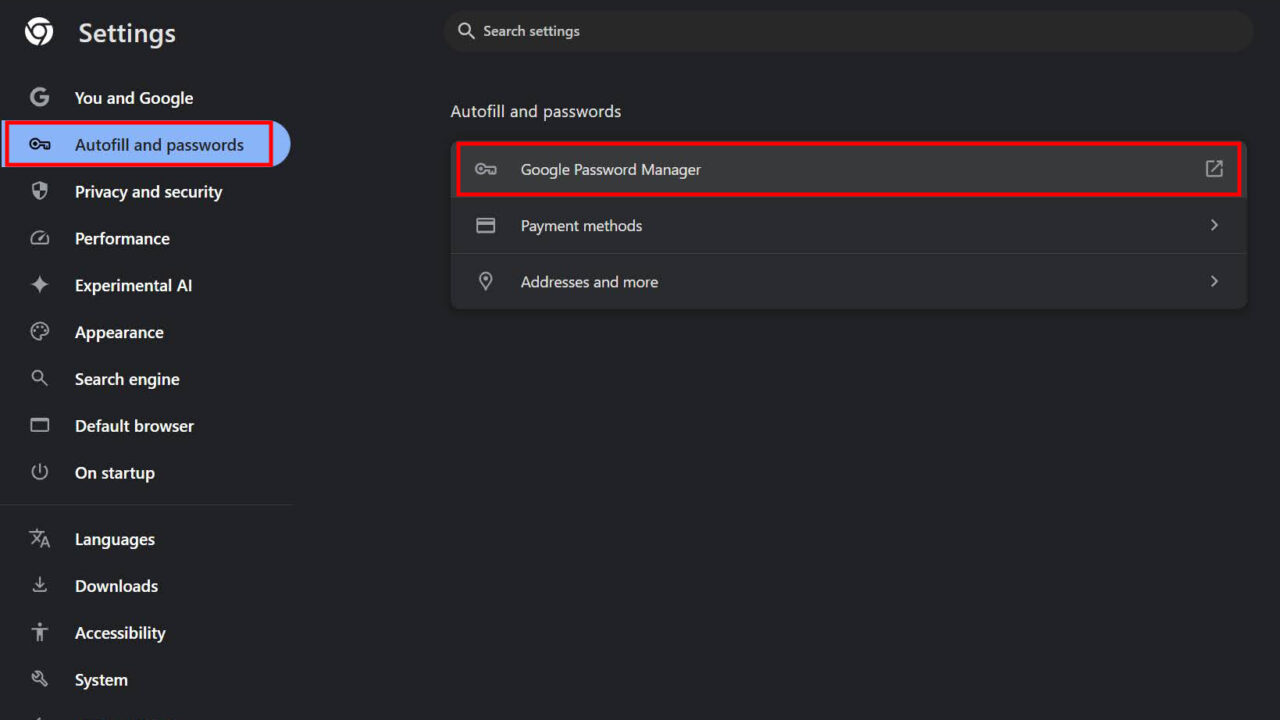Viewport: 1280px width, 720px height.
Task: Open Google Password Manager via external link icon
Action: pyautogui.click(x=1213, y=169)
